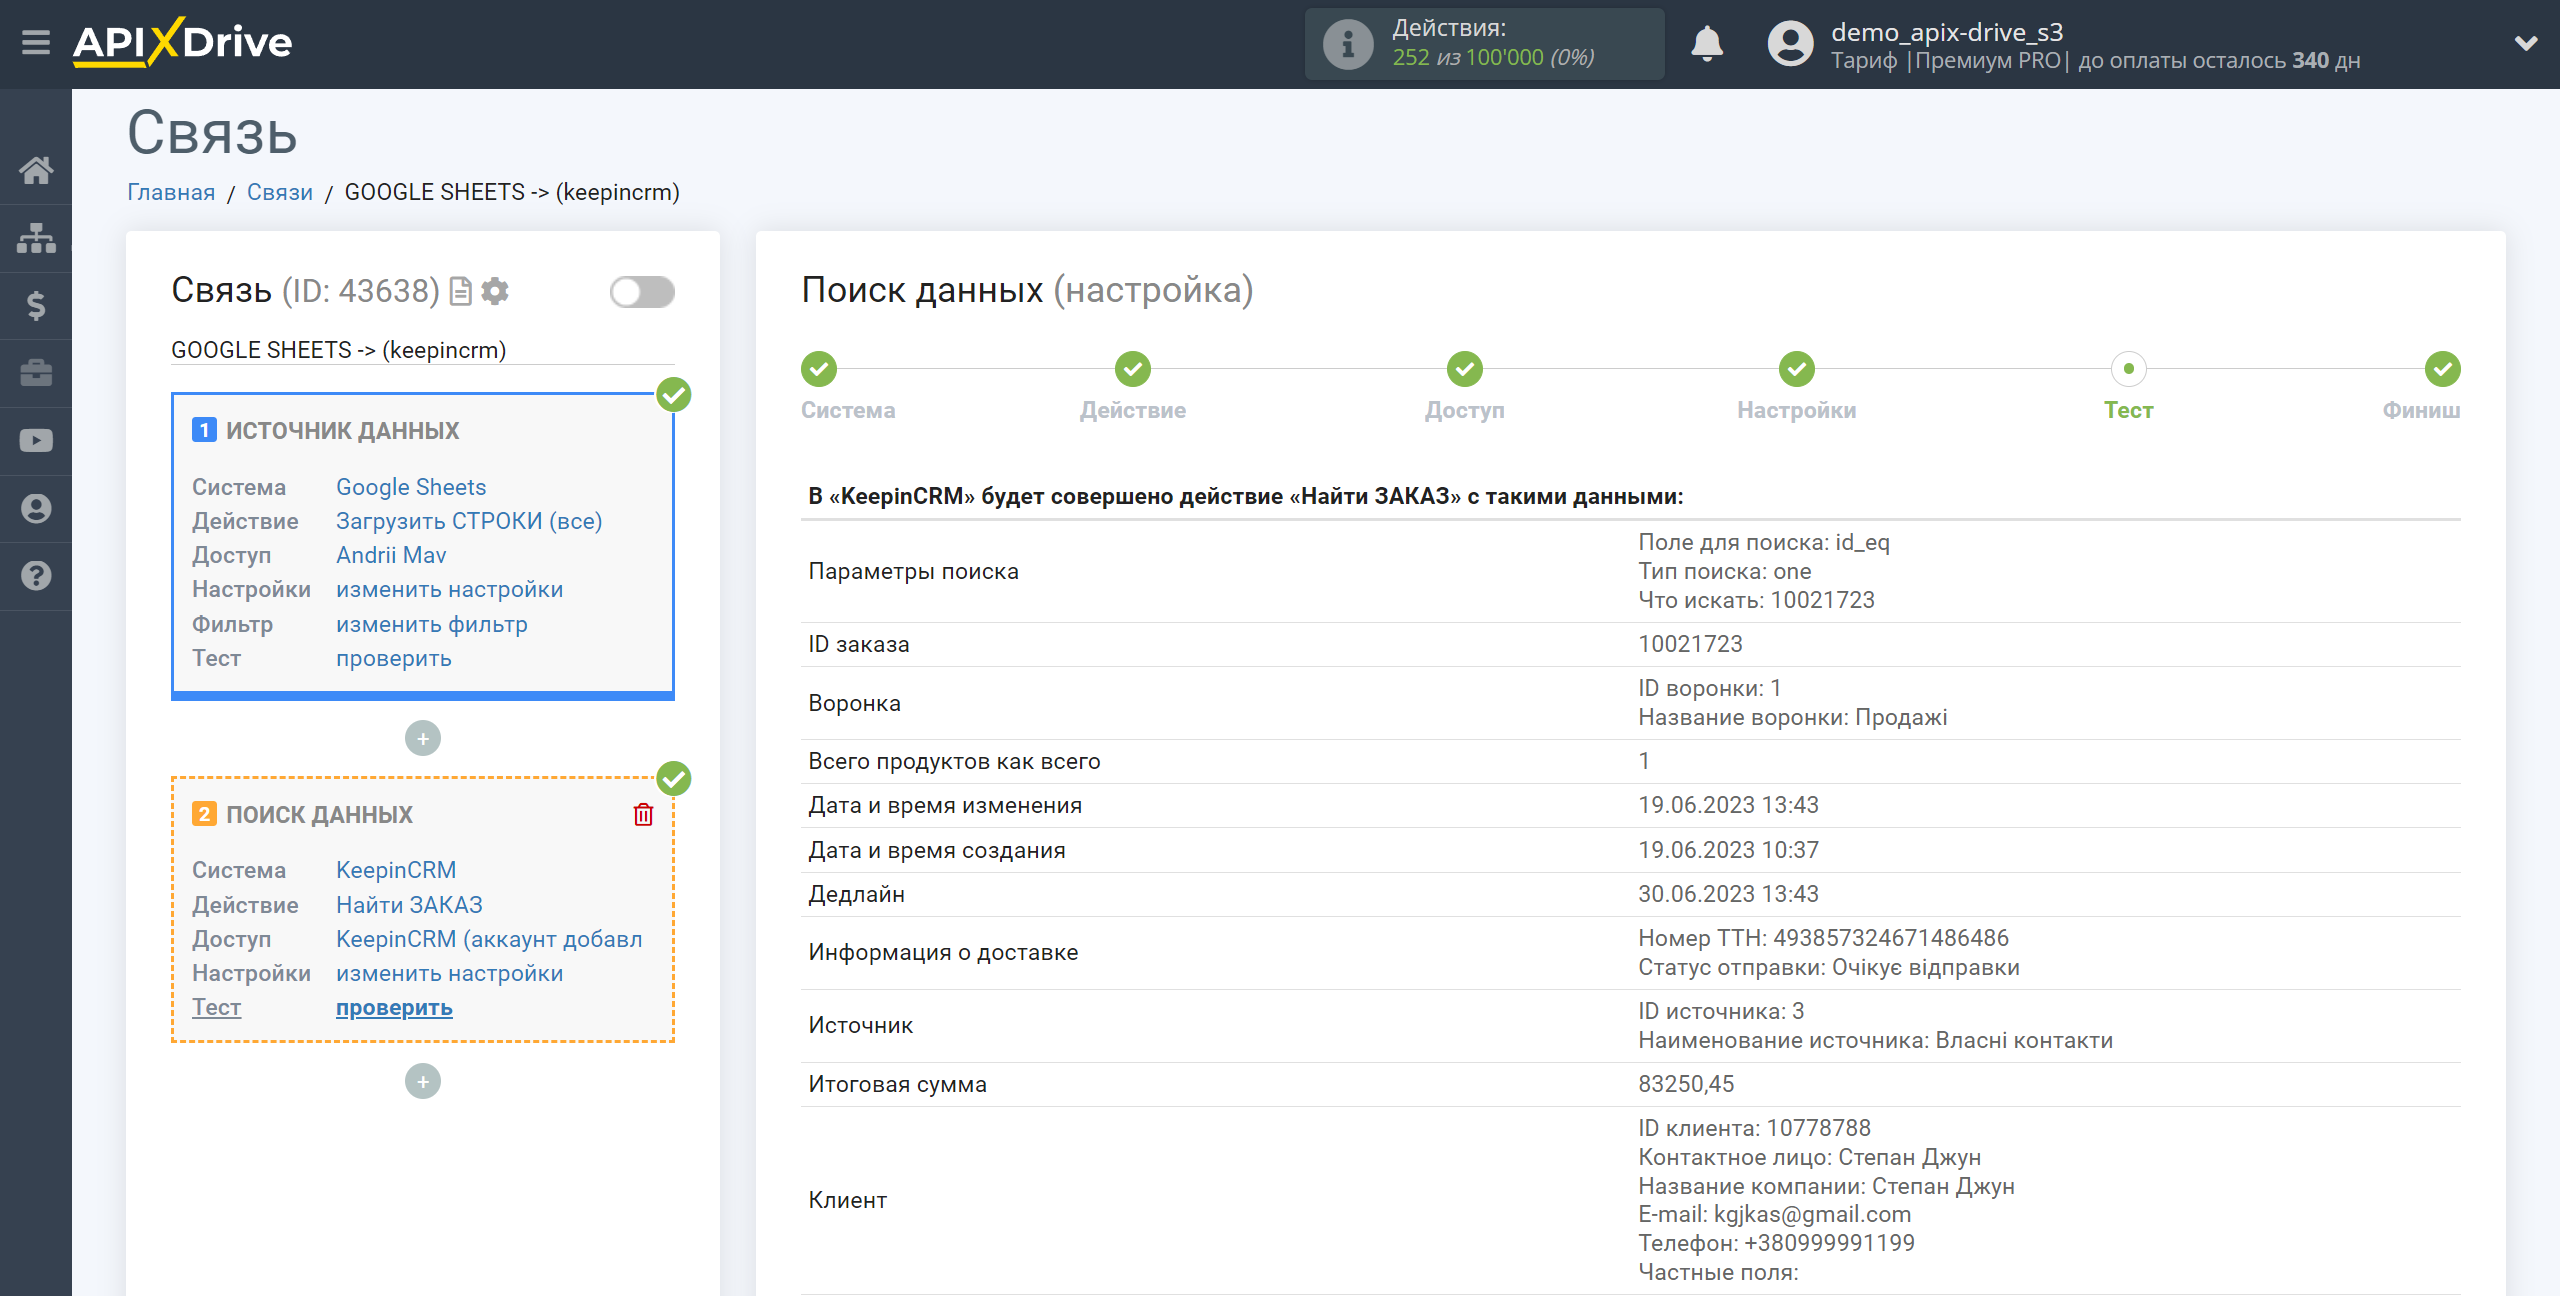2560x1296 pixels.
Task: Open Andrii Mav access link
Action: [x=391, y=555]
